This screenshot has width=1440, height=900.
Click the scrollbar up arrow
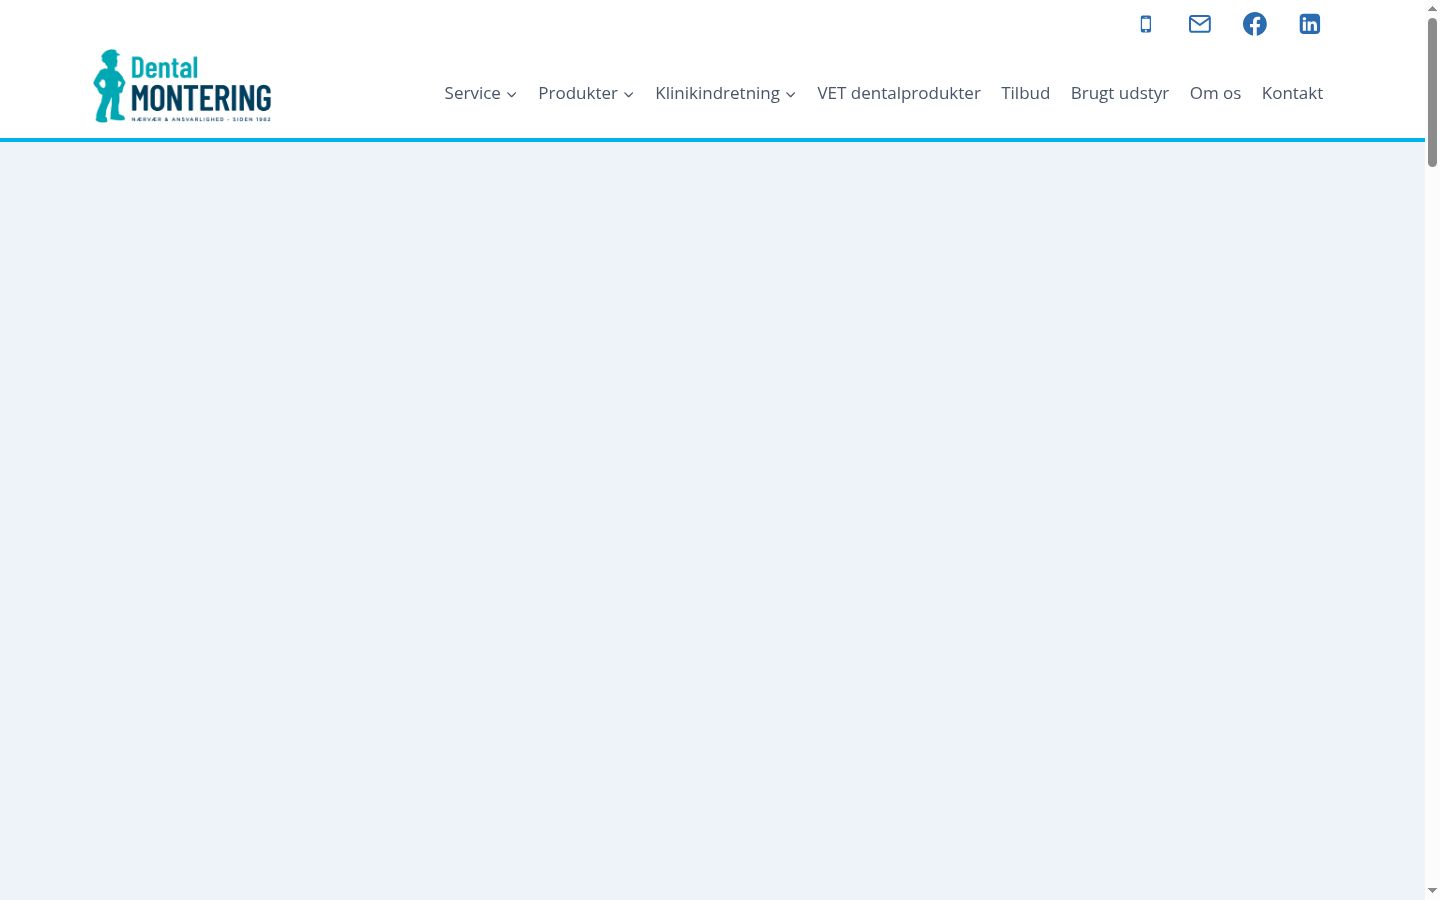point(1432,8)
